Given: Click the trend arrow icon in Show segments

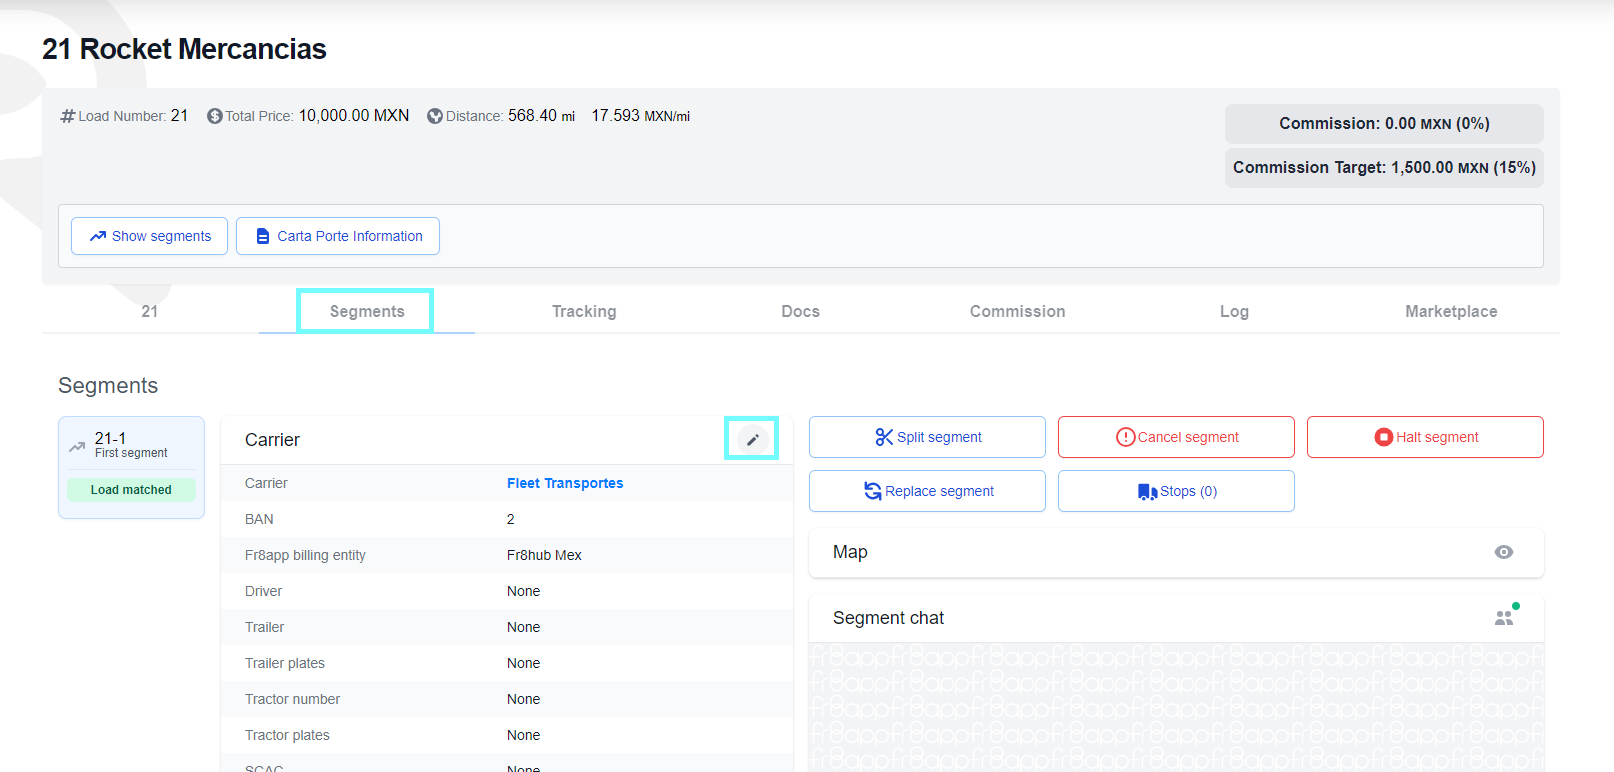Looking at the screenshot, I should tap(98, 236).
